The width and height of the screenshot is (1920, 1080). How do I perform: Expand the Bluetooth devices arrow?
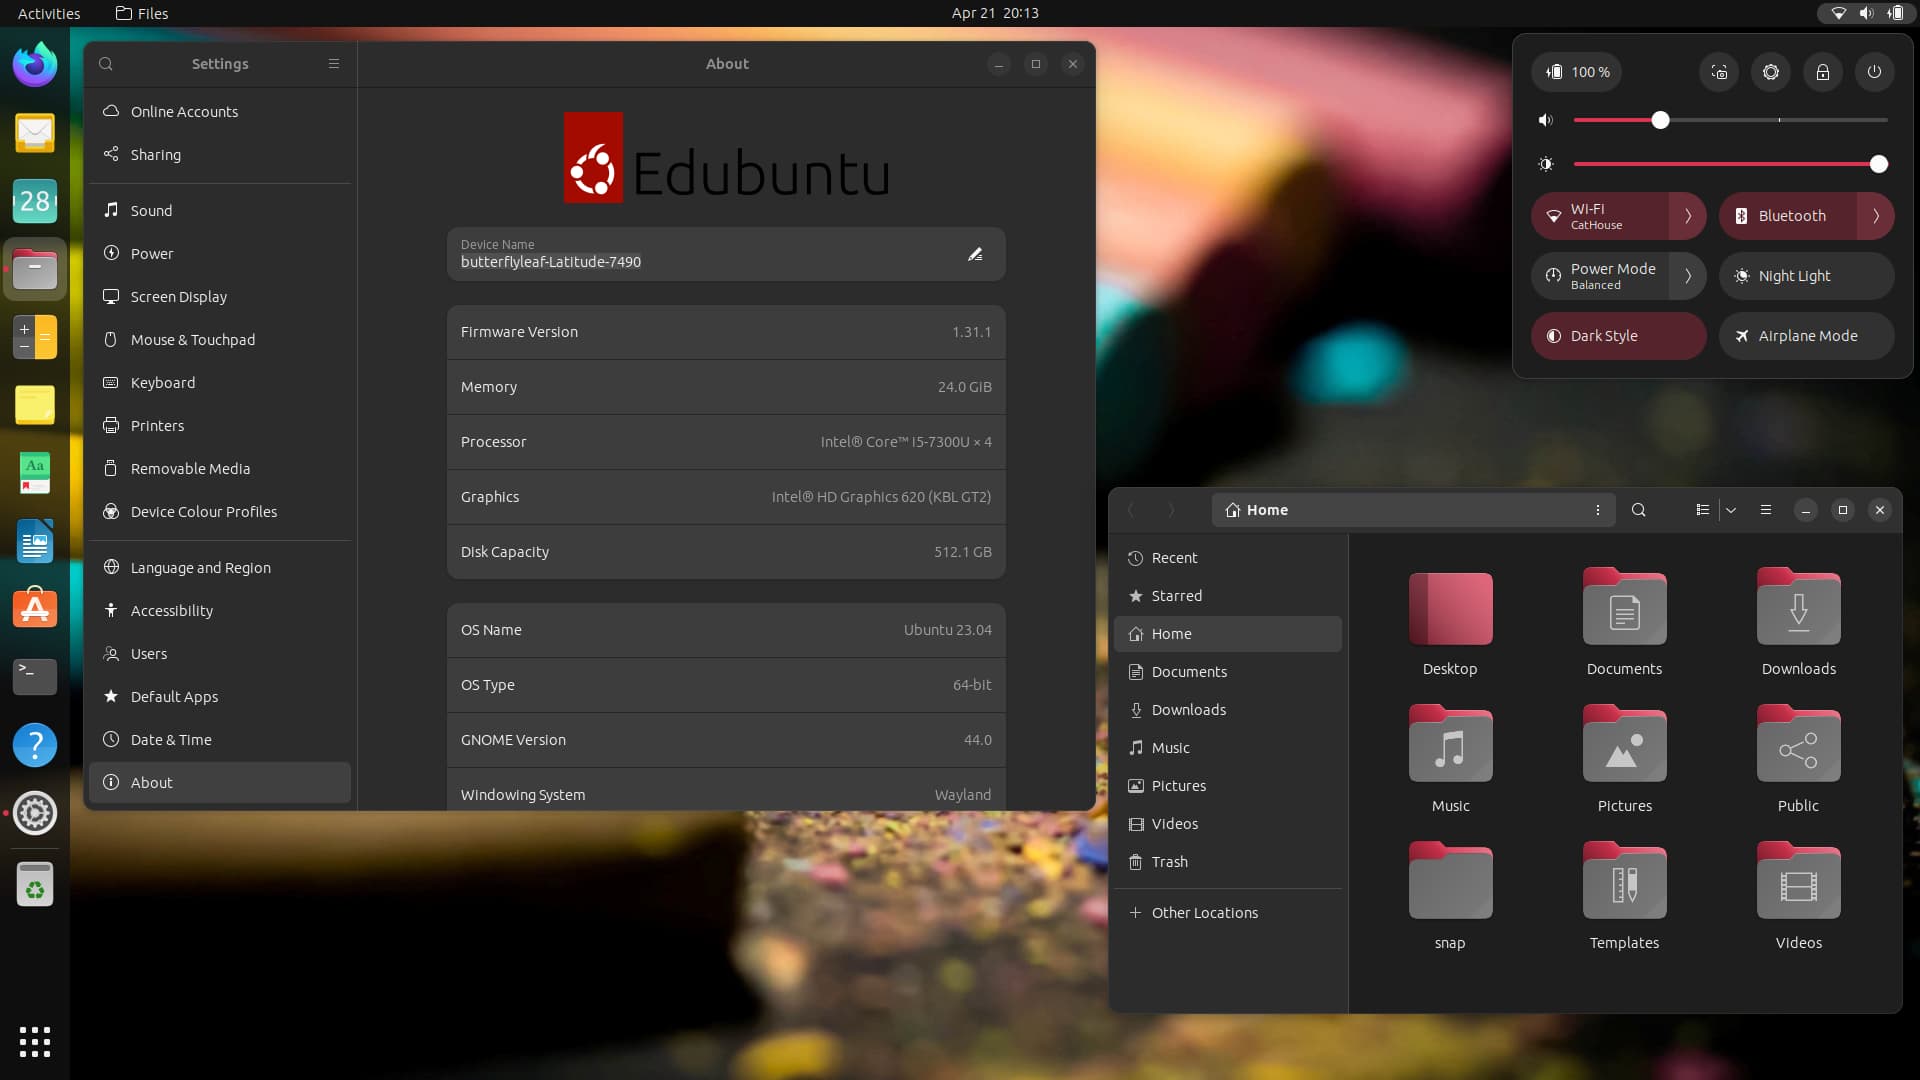point(1875,216)
